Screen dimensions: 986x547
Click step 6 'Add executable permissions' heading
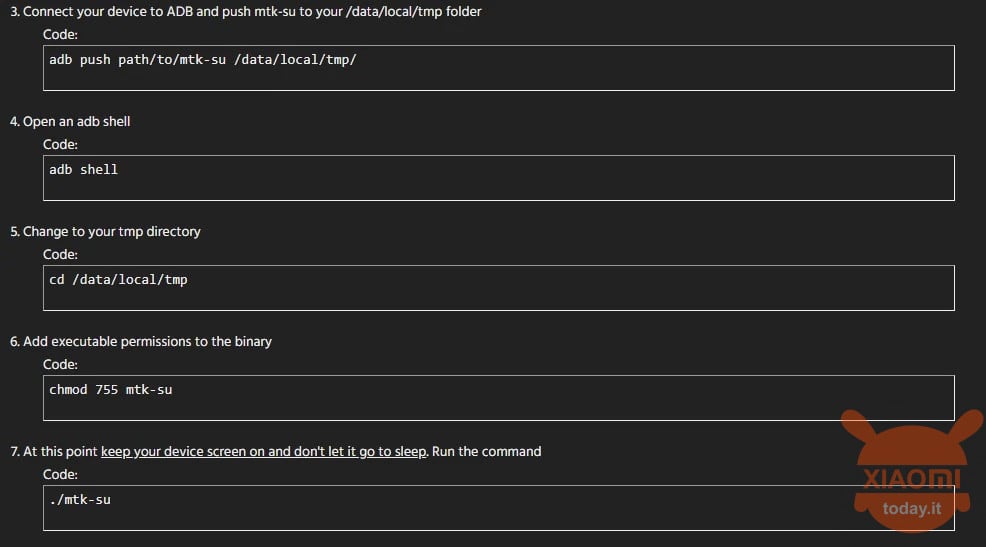tap(141, 341)
